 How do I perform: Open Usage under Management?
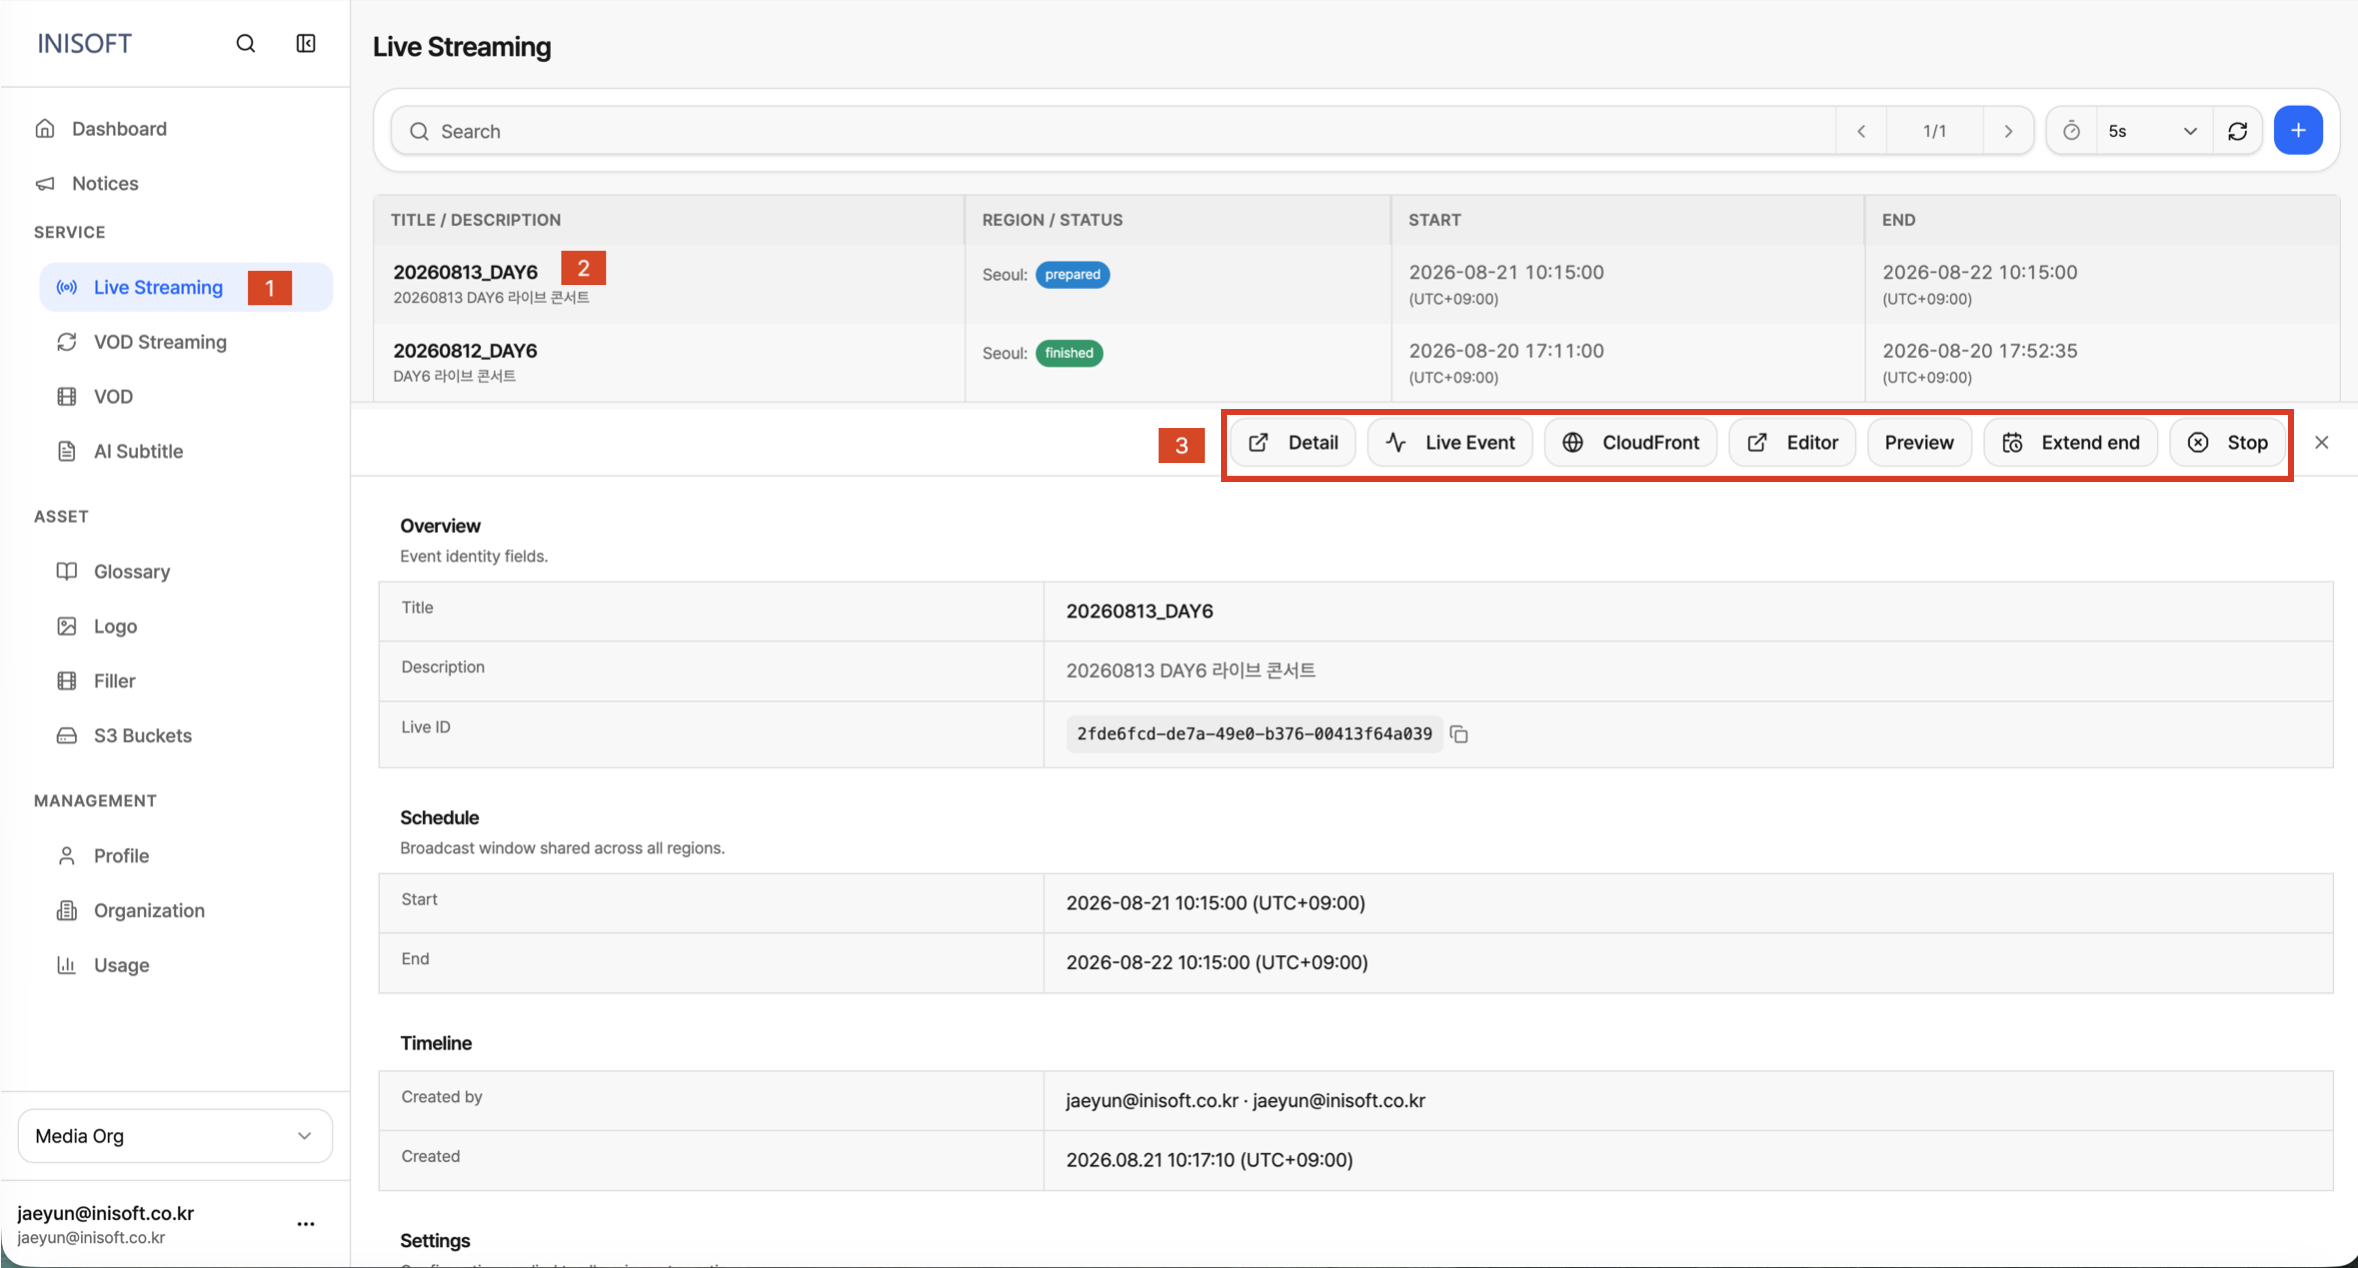186,965
